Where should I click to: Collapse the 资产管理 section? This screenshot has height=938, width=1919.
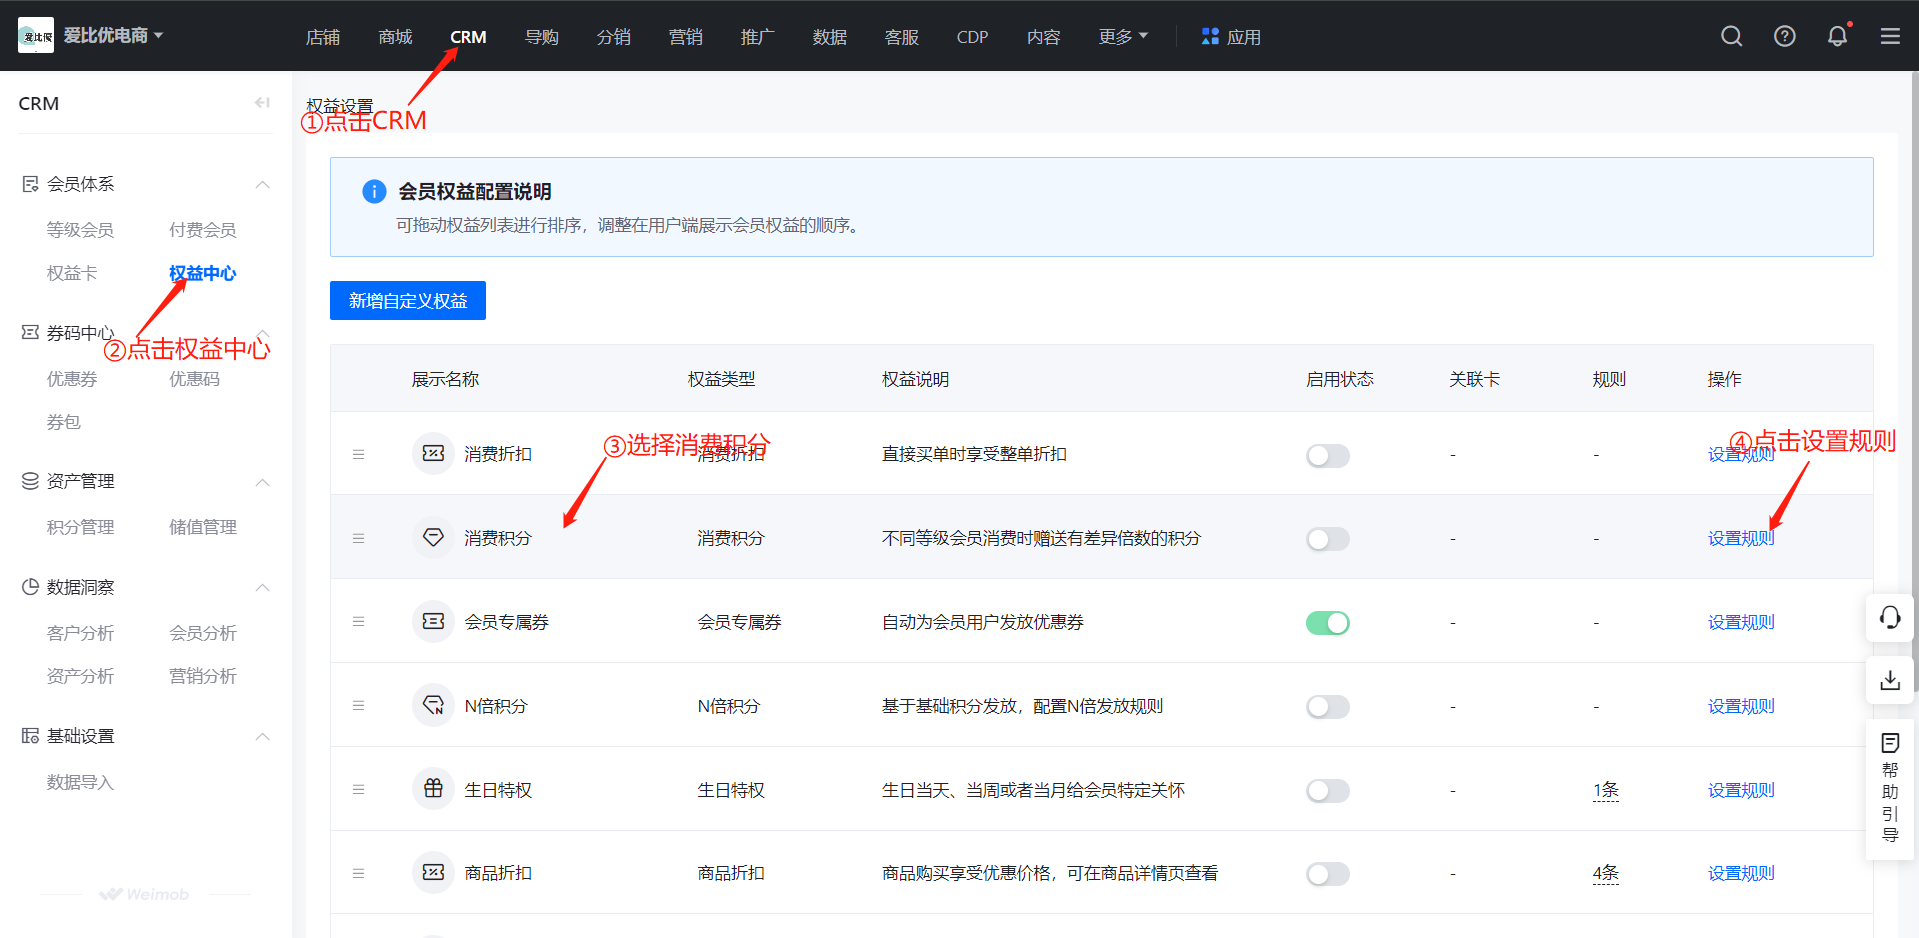pyautogui.click(x=262, y=482)
